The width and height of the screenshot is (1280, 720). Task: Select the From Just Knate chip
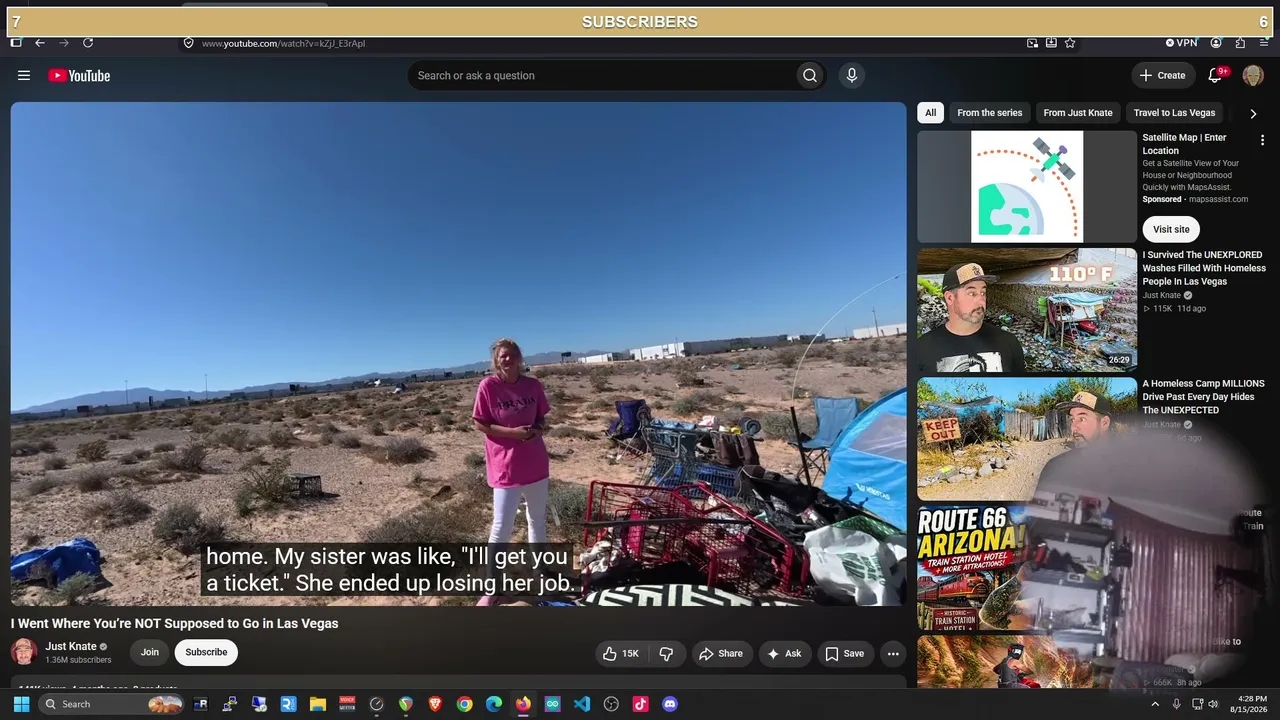[x=1078, y=113]
